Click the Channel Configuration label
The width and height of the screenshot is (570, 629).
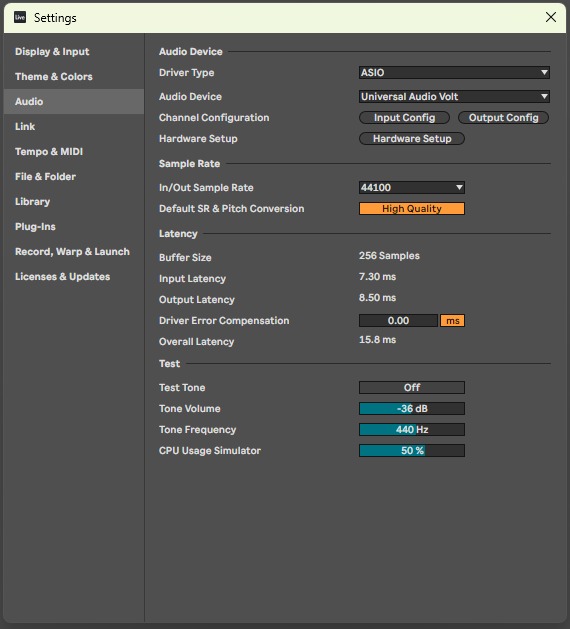pyautogui.click(x=214, y=118)
